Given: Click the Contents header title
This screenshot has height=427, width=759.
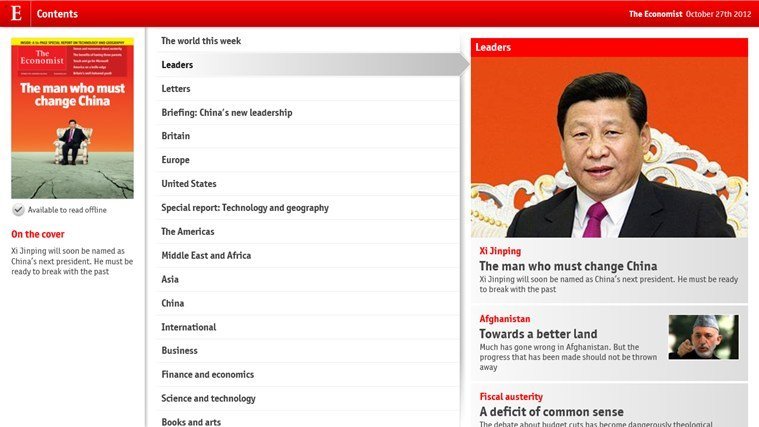Looking at the screenshot, I should [x=57, y=14].
